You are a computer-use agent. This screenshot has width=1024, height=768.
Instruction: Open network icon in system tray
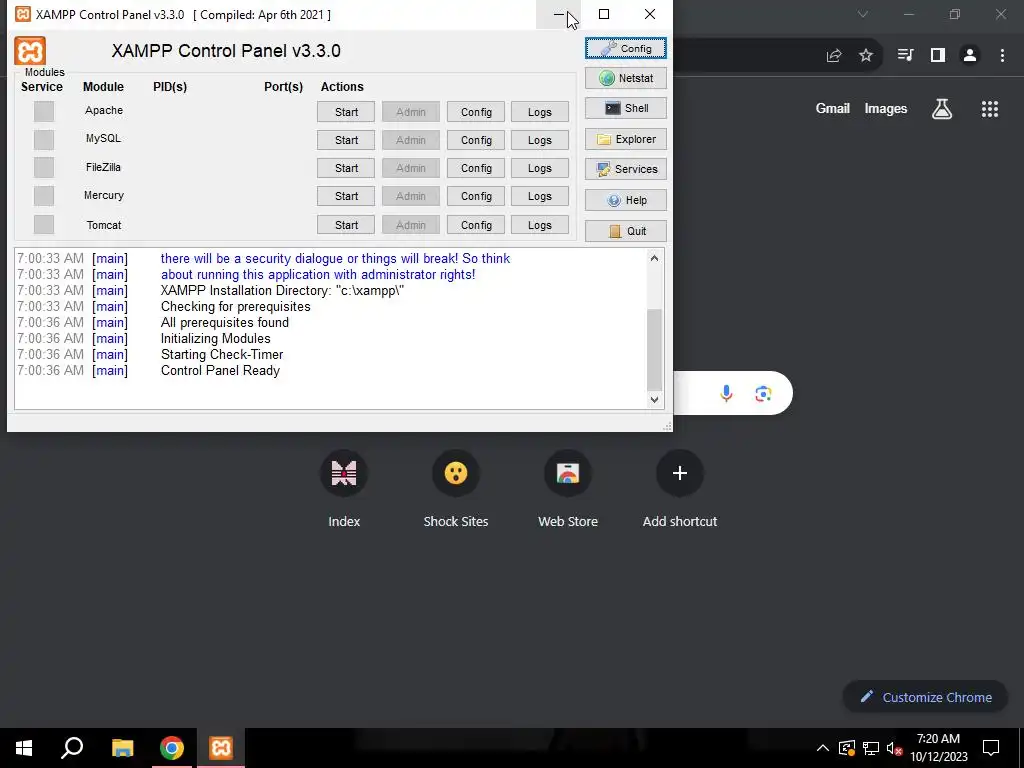(x=871, y=748)
